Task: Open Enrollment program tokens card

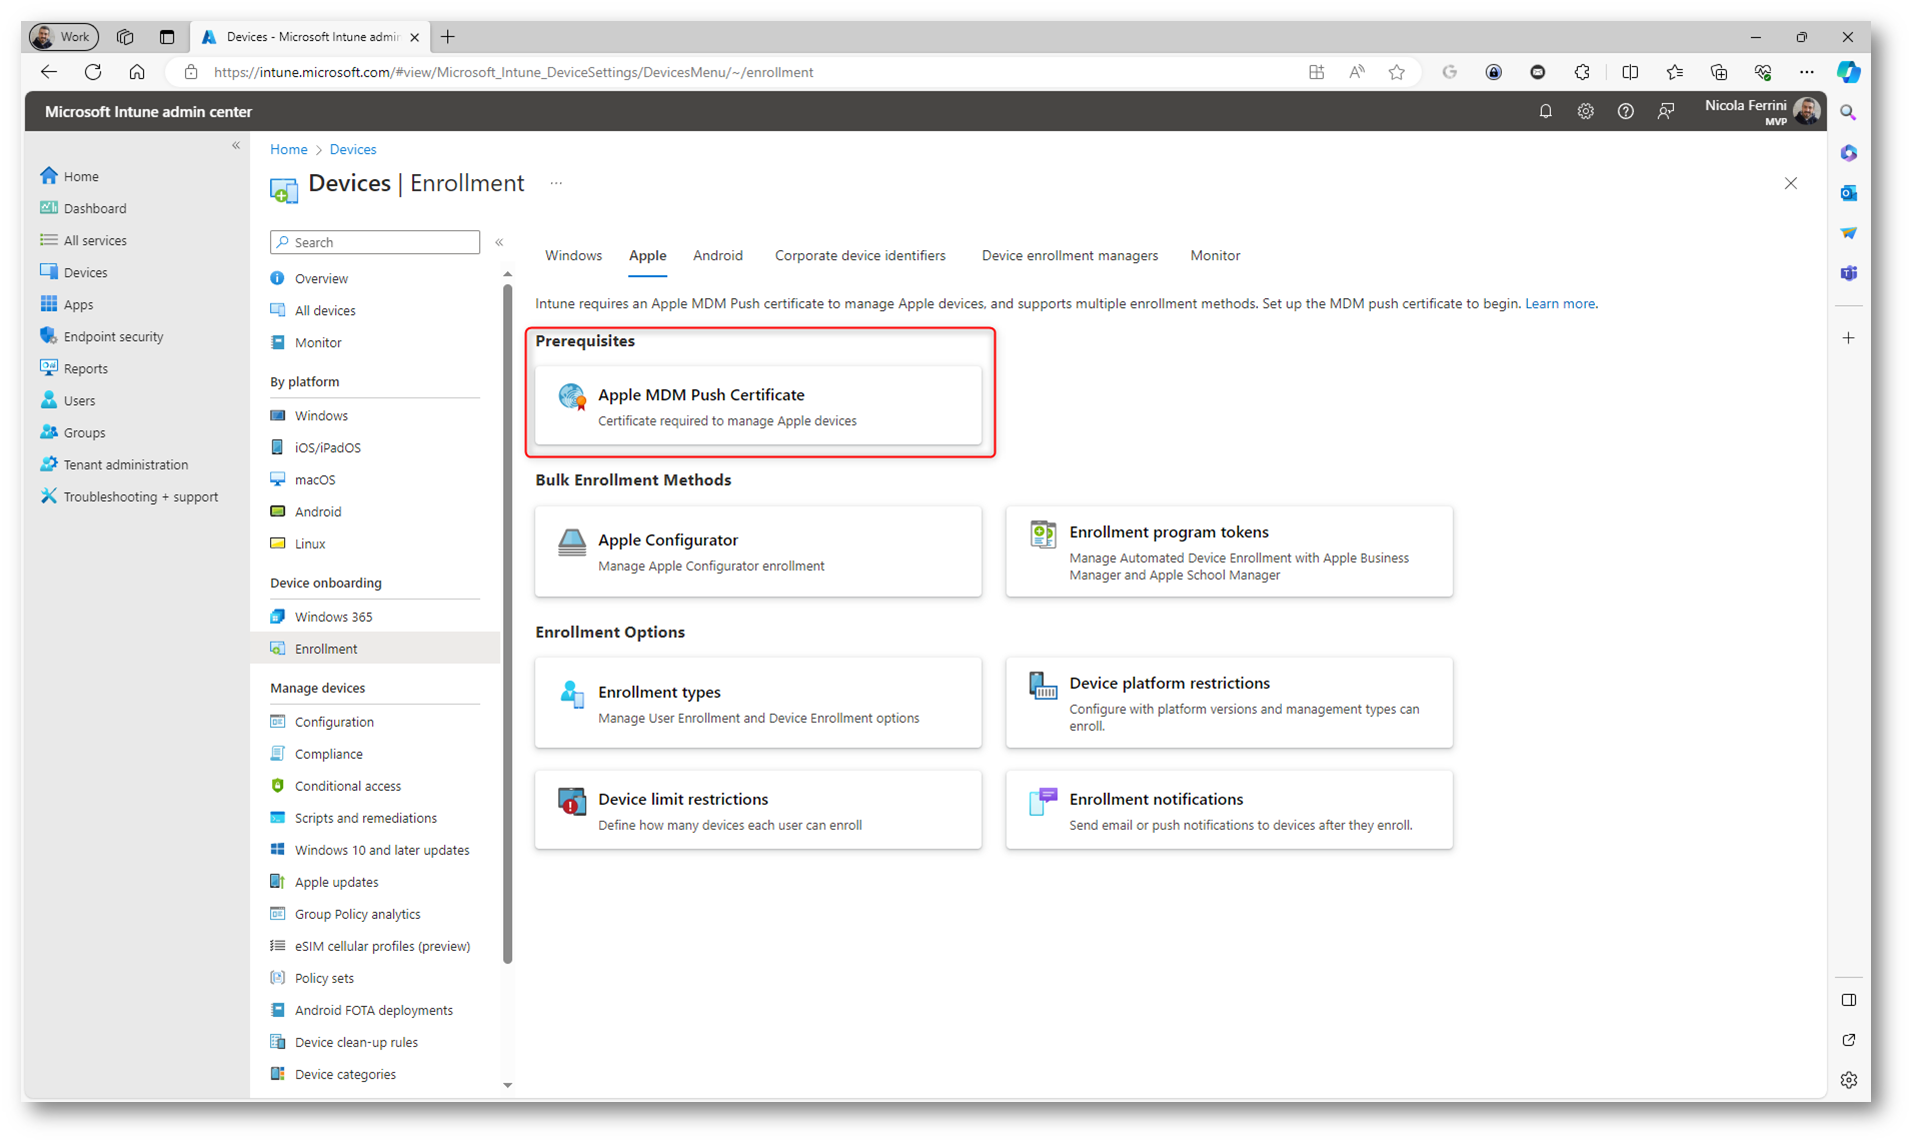Action: coord(1229,551)
